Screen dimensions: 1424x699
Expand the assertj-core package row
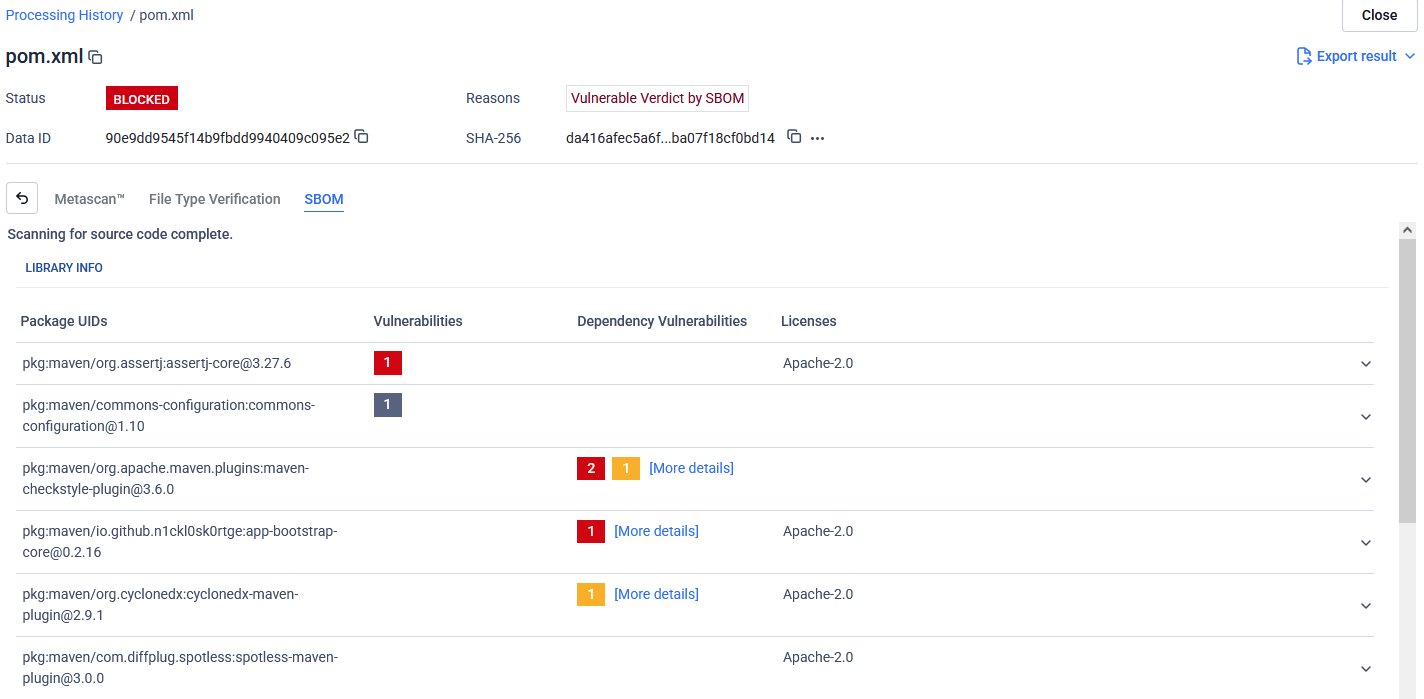coord(1366,364)
